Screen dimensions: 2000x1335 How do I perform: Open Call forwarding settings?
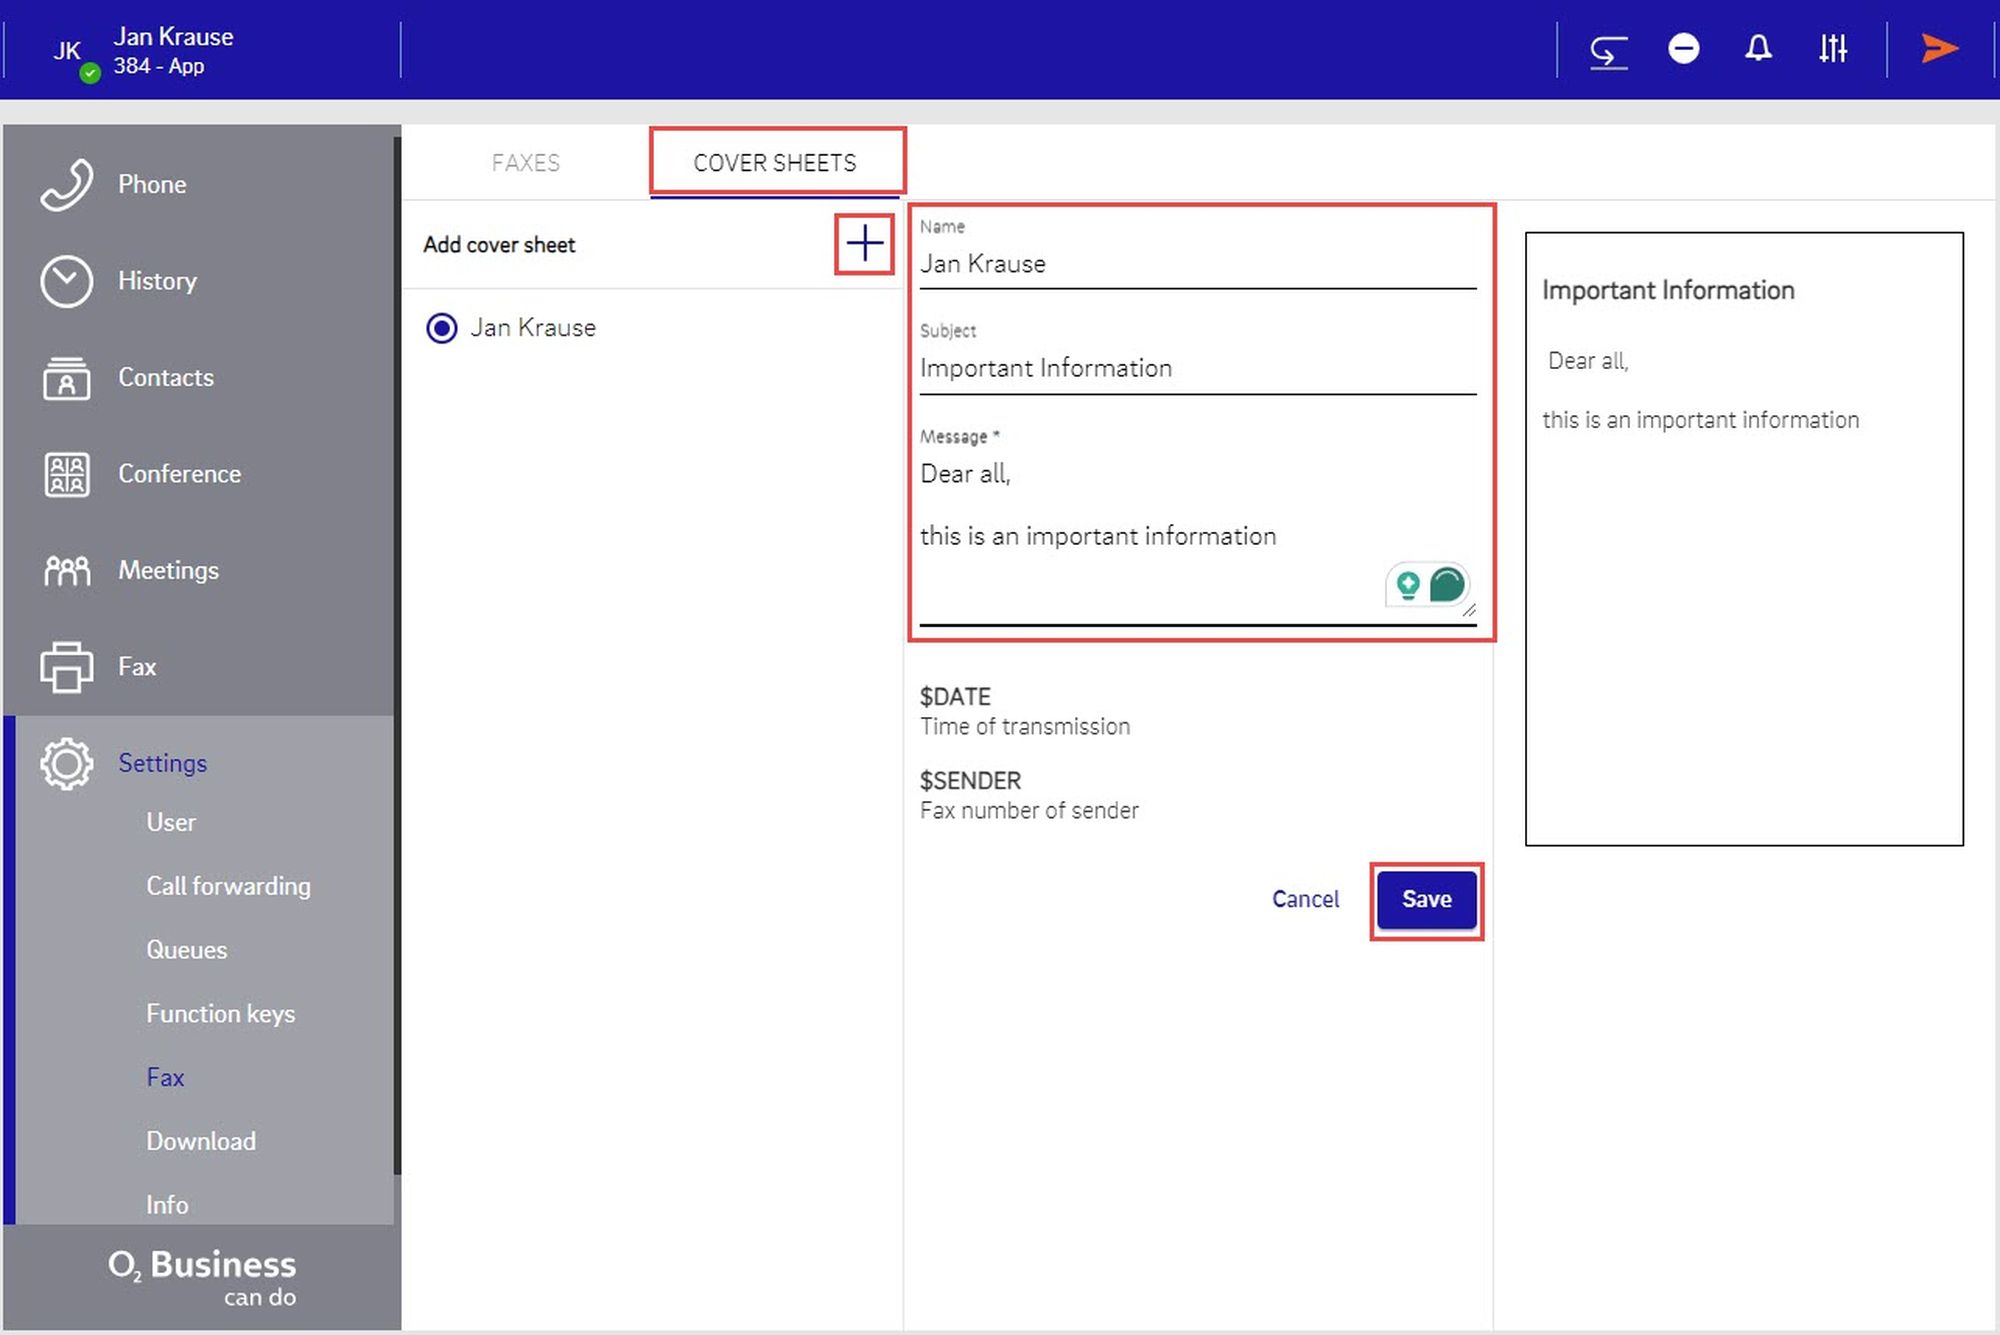(228, 886)
